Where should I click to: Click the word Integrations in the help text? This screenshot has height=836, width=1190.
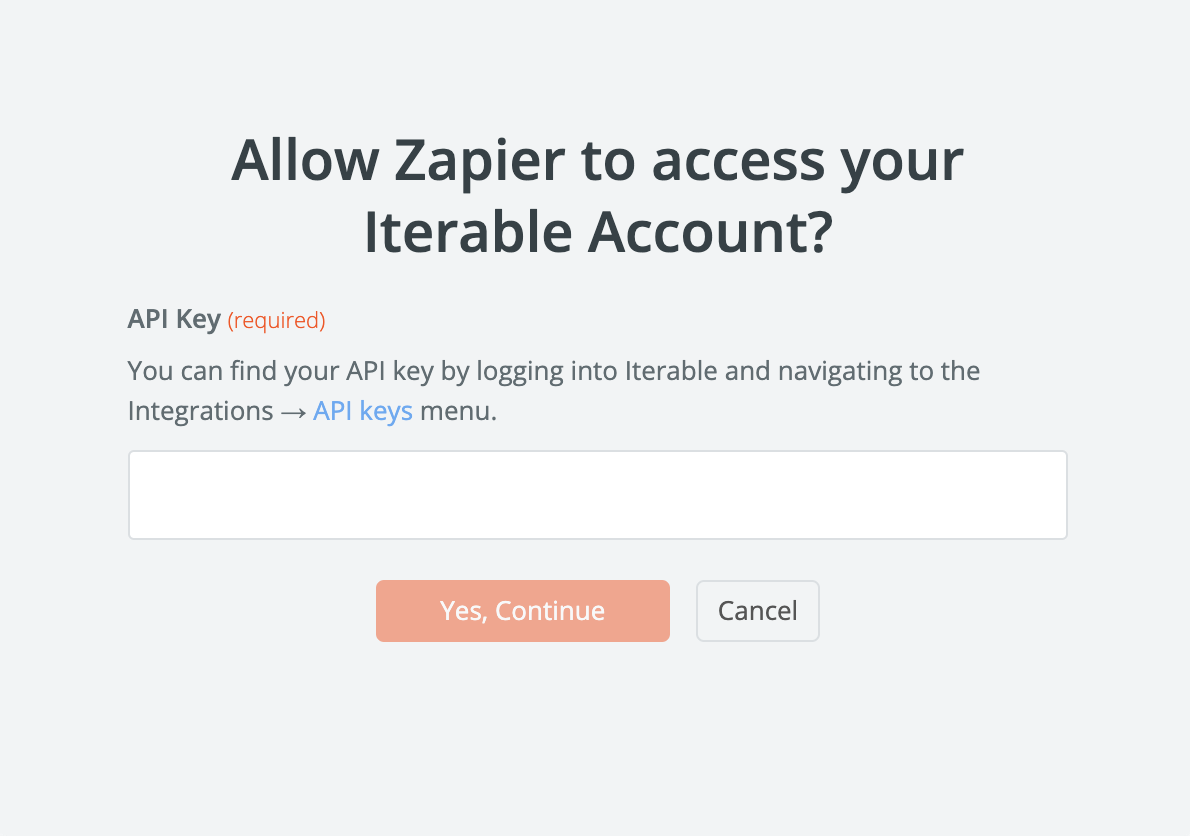click(200, 411)
